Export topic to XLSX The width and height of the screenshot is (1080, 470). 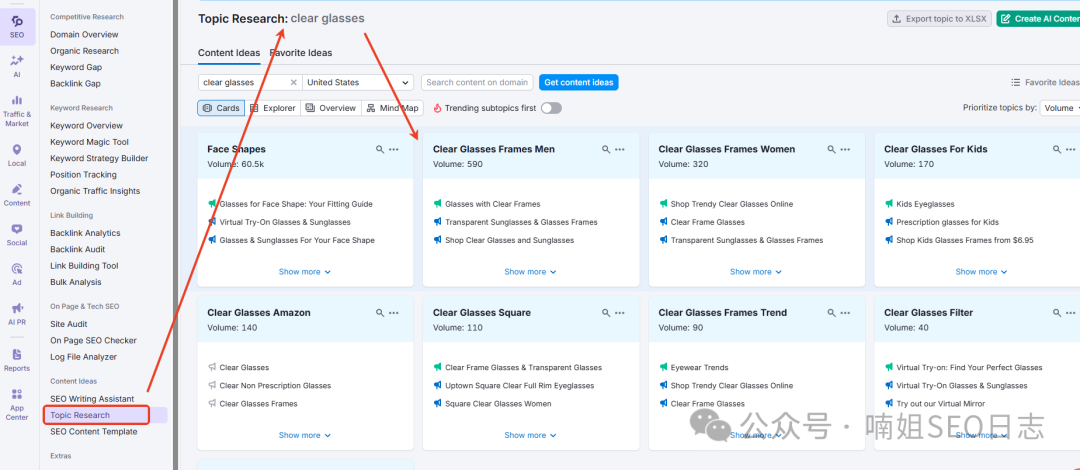[x=938, y=19]
